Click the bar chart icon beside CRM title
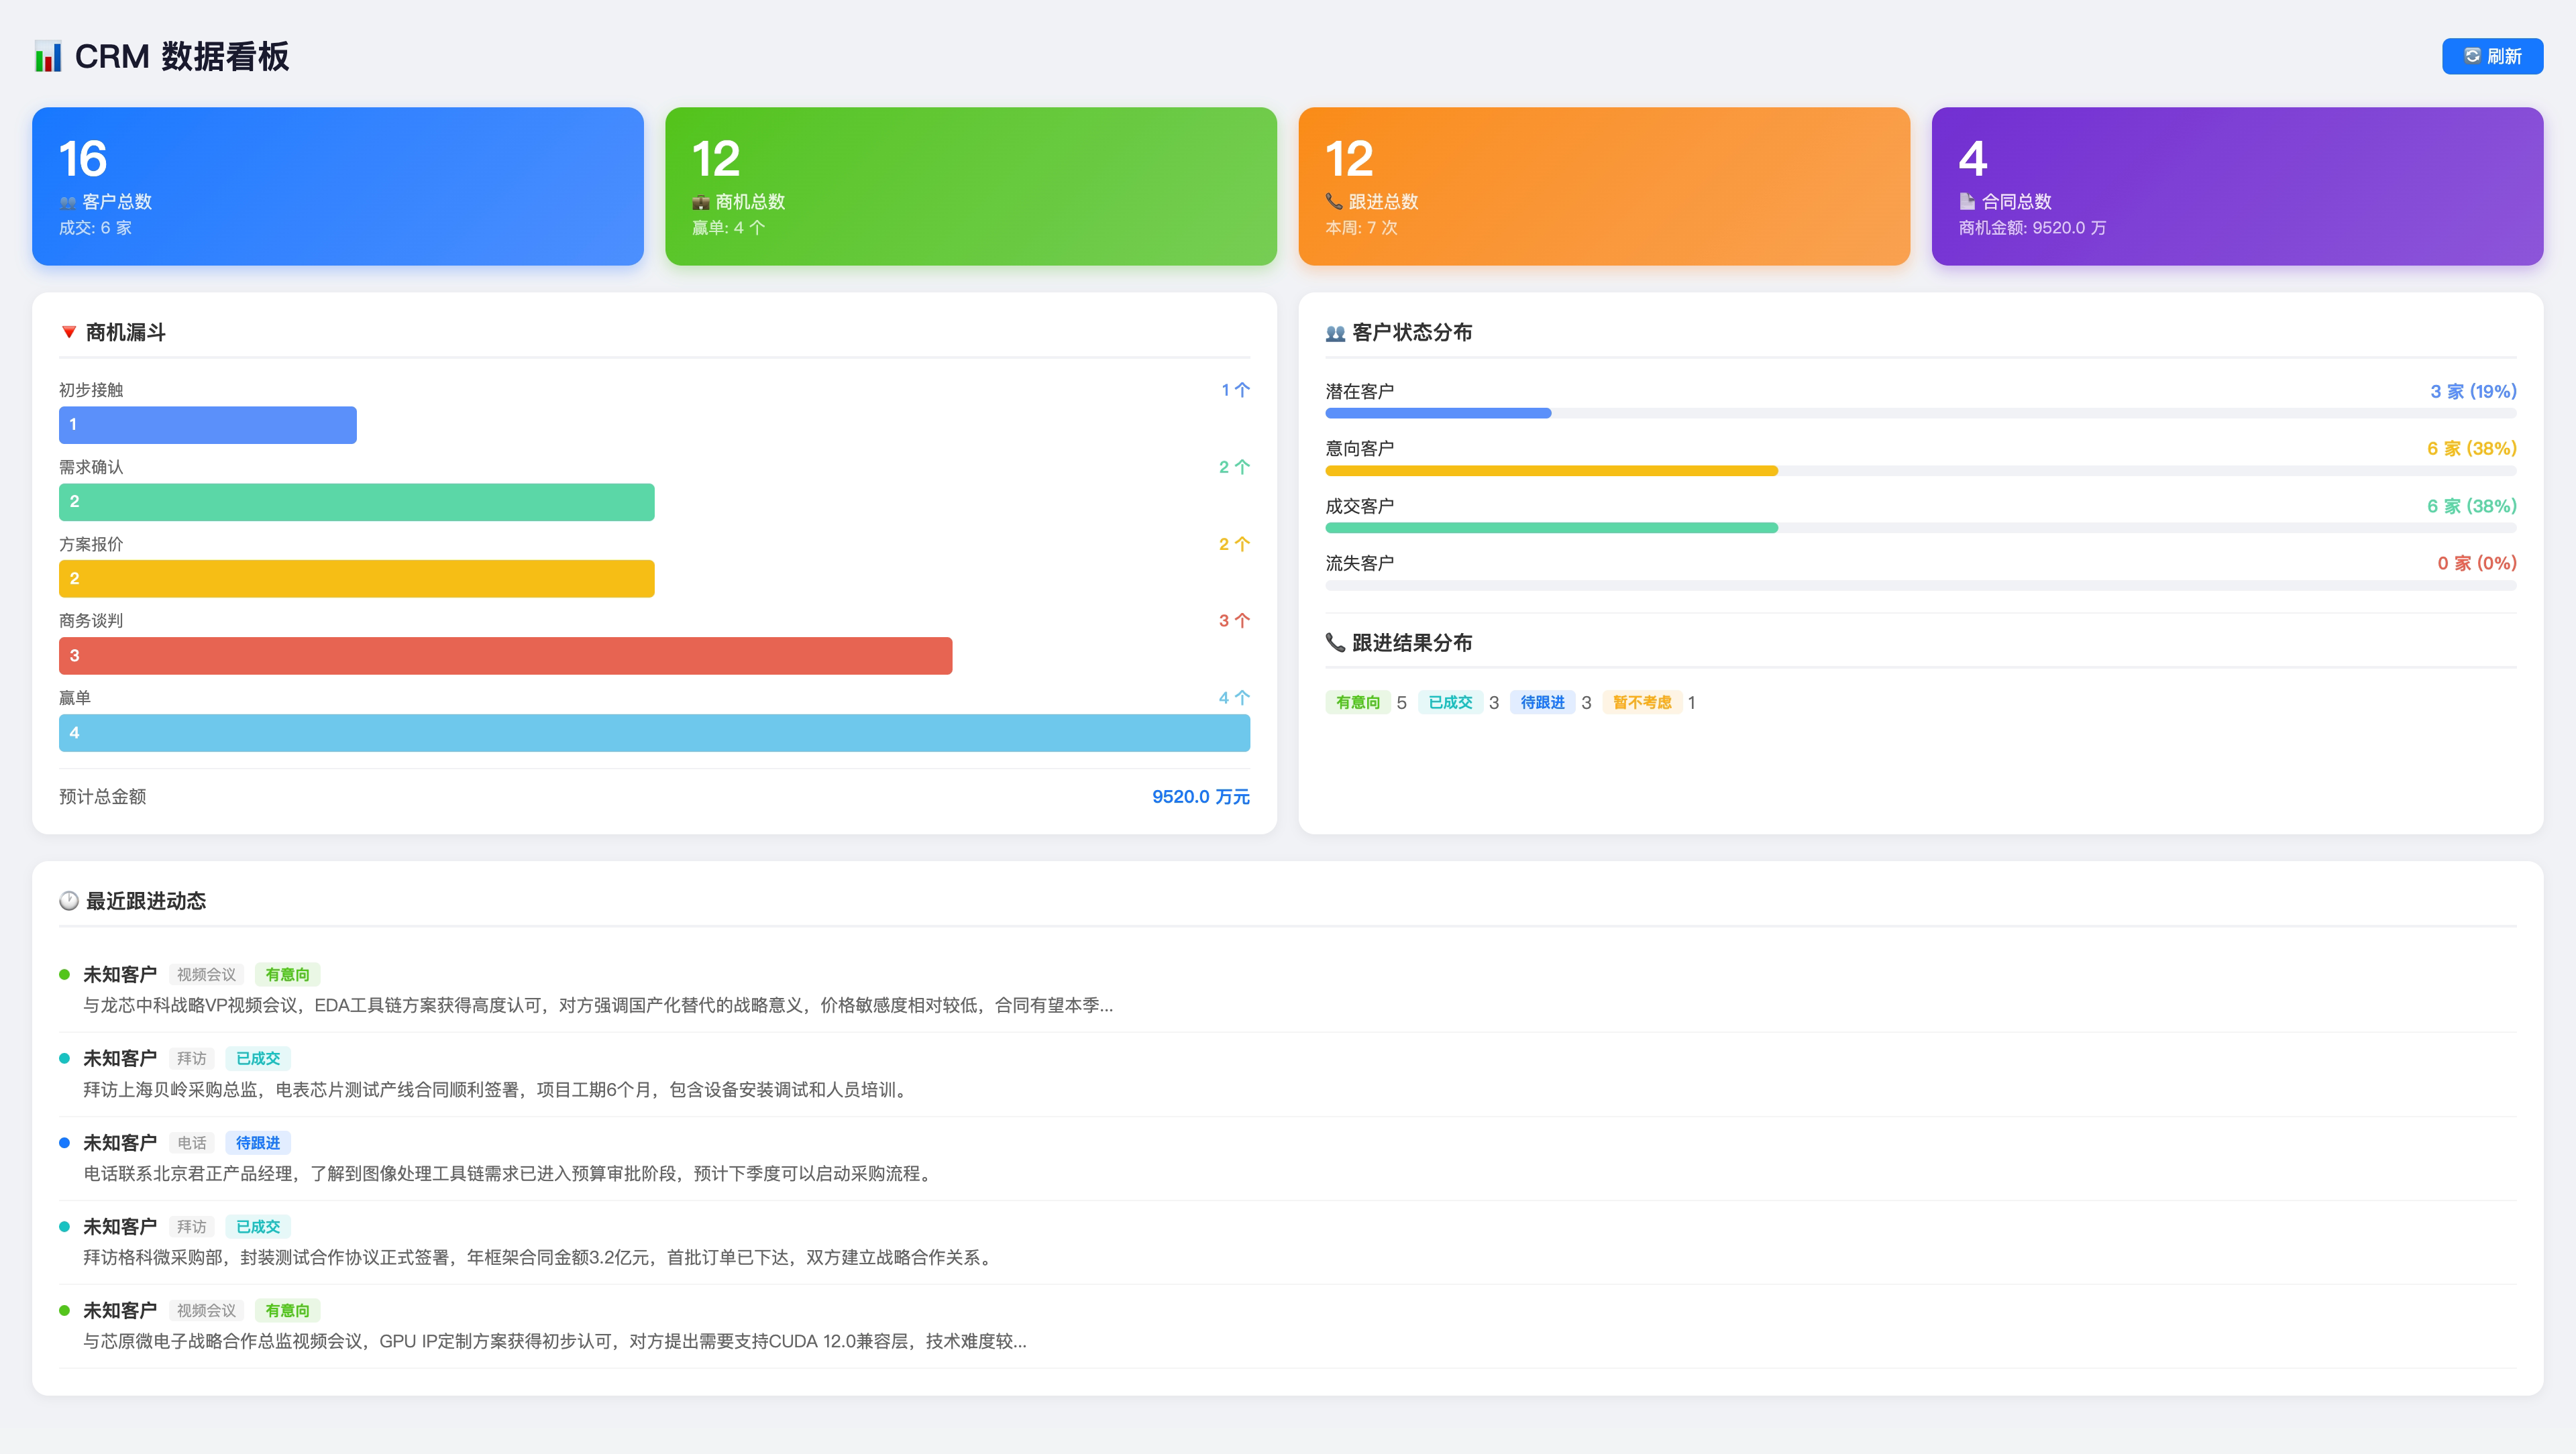 click(x=48, y=57)
